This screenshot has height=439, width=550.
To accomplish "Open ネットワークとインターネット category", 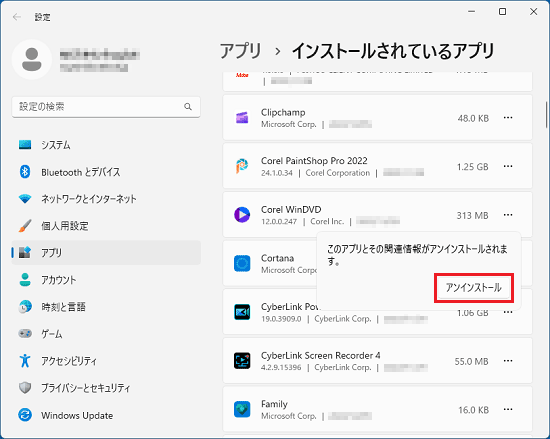I will (x=106, y=199).
